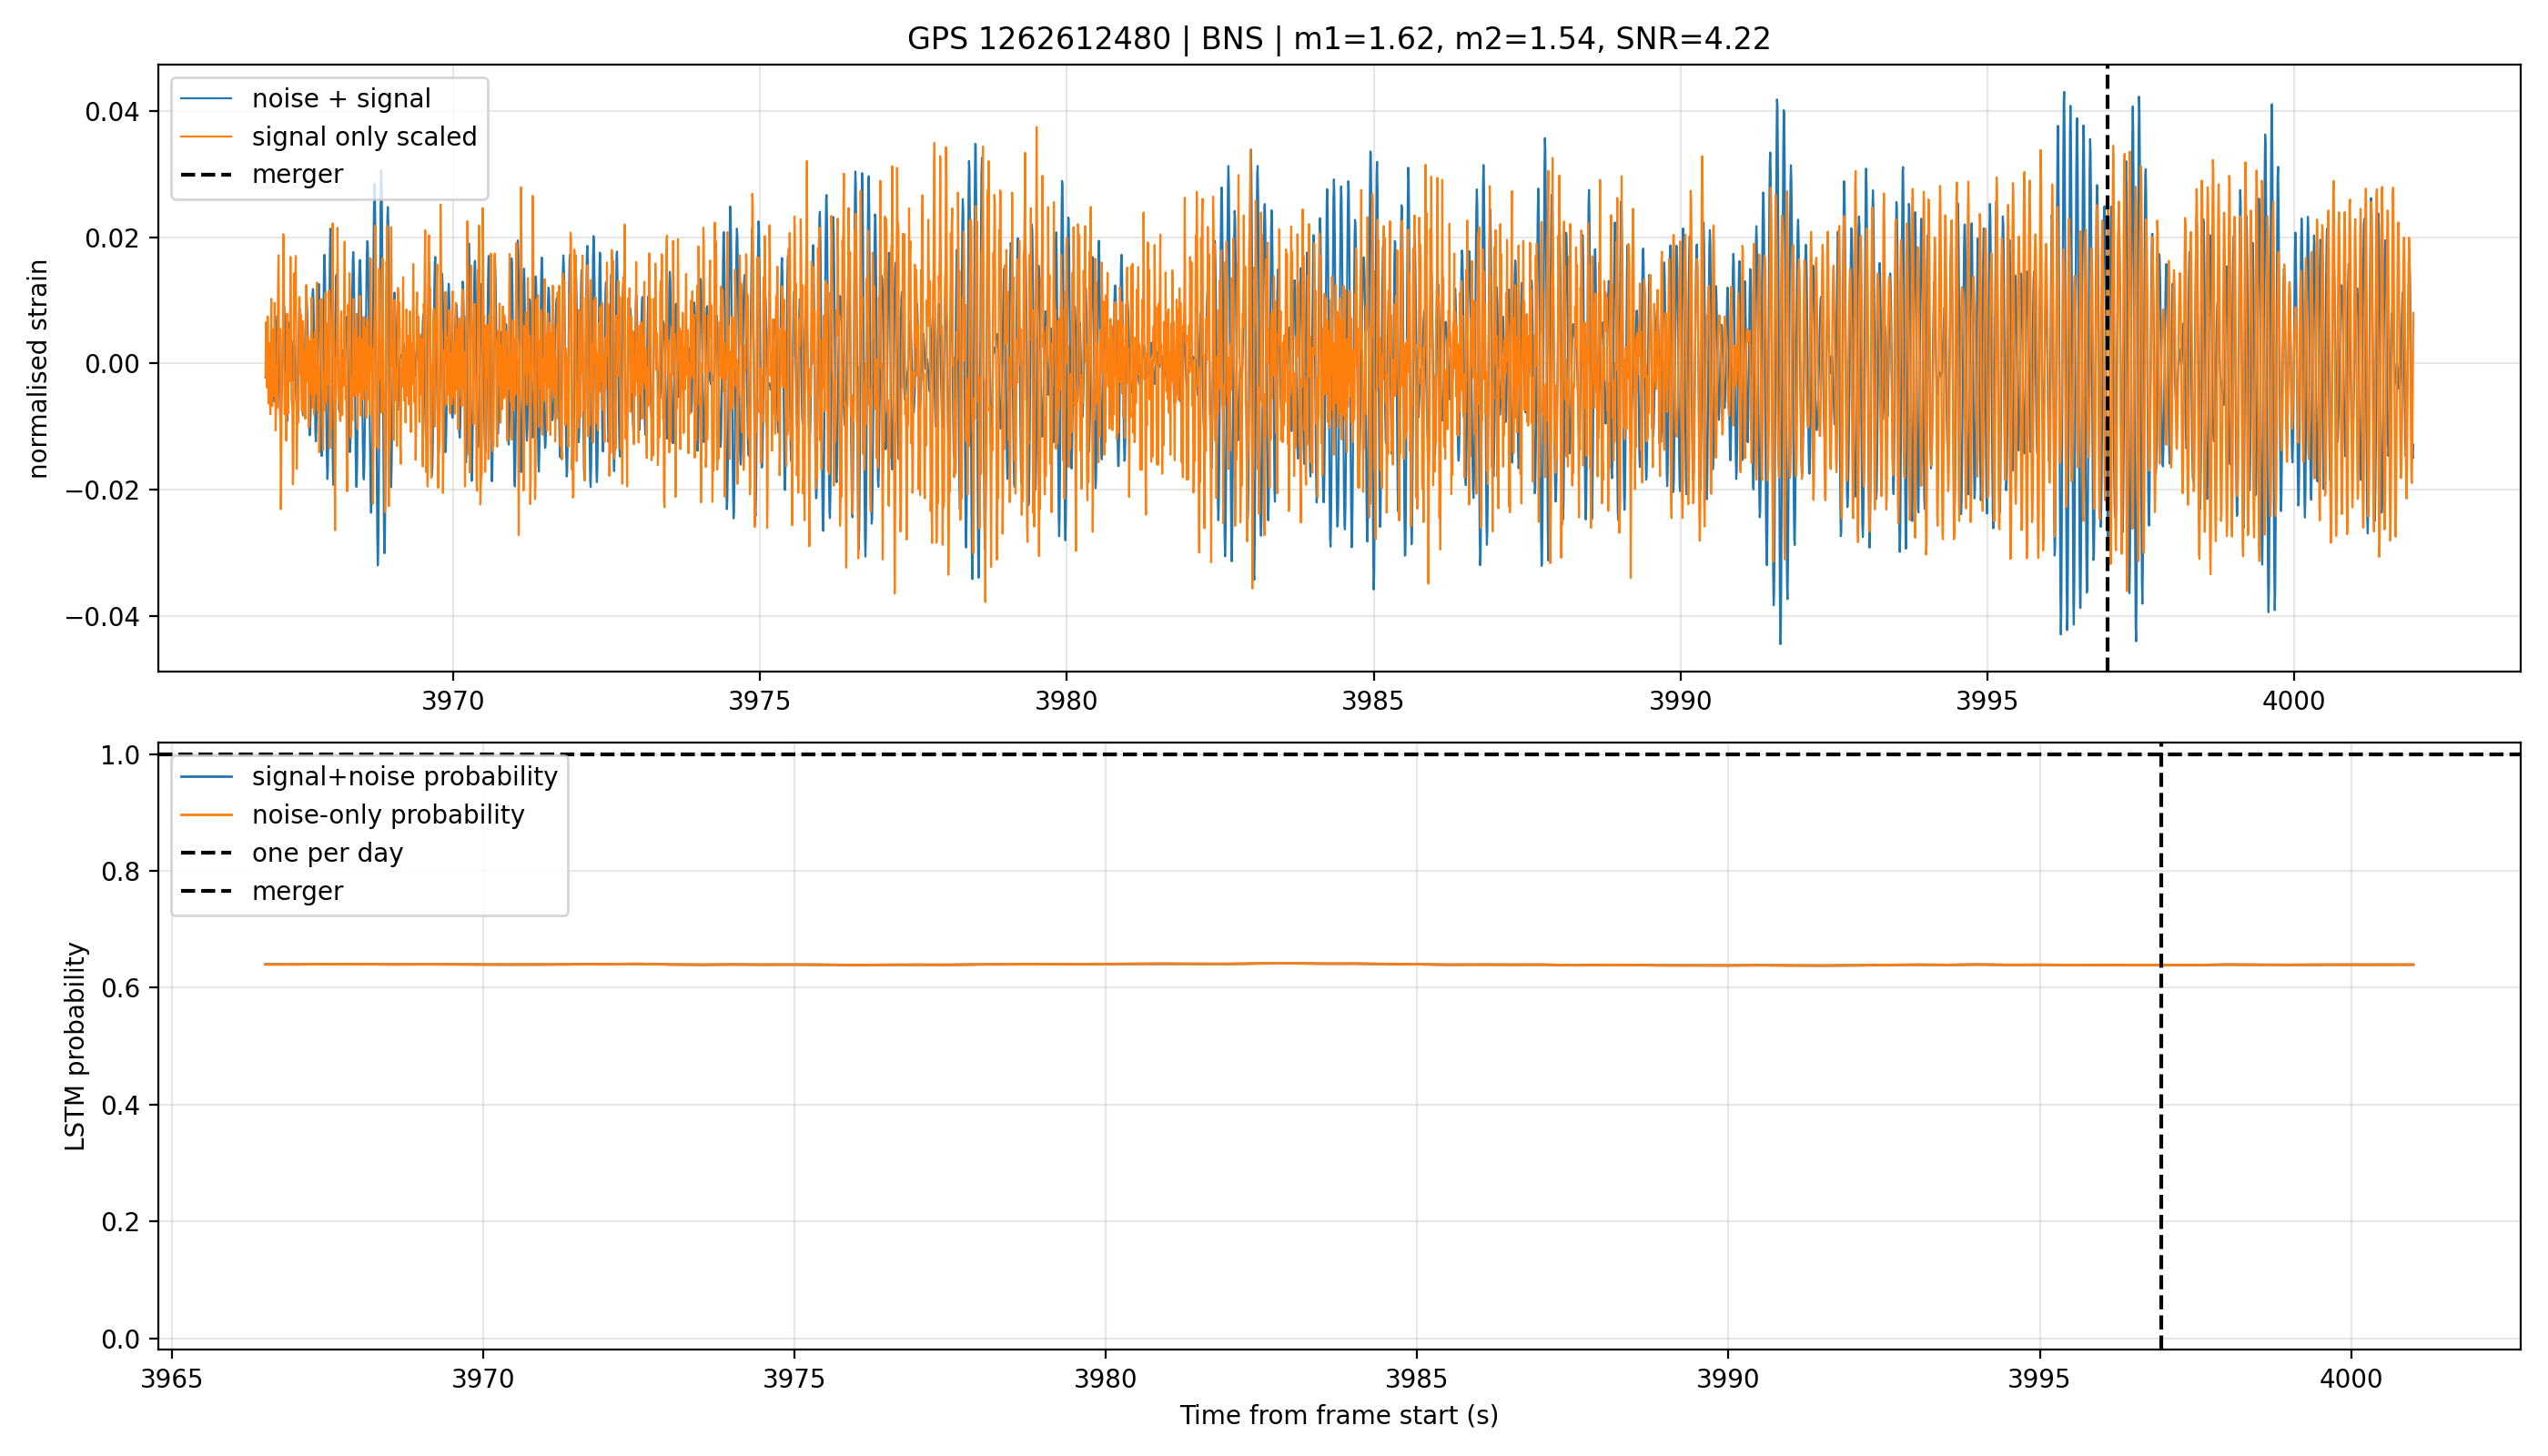Click the 'merger' legend entry in bottom plot
Viewport: 2548px width, 1456px height.
point(297,891)
